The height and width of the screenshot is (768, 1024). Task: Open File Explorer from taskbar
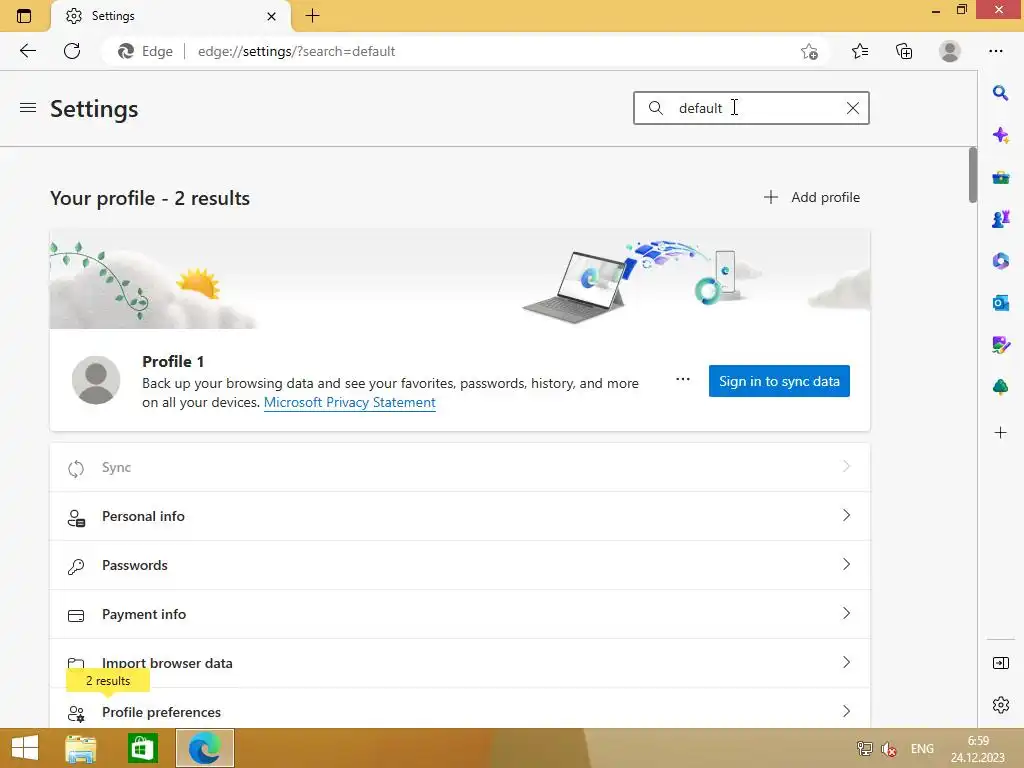tap(81, 748)
